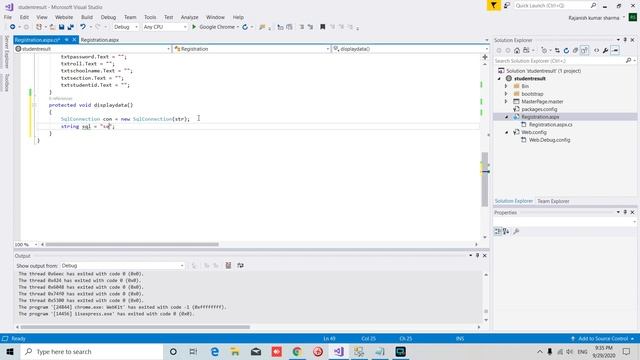640x360 pixels.
Task: Click the New Project toolbar icon
Action: tap(39, 27)
